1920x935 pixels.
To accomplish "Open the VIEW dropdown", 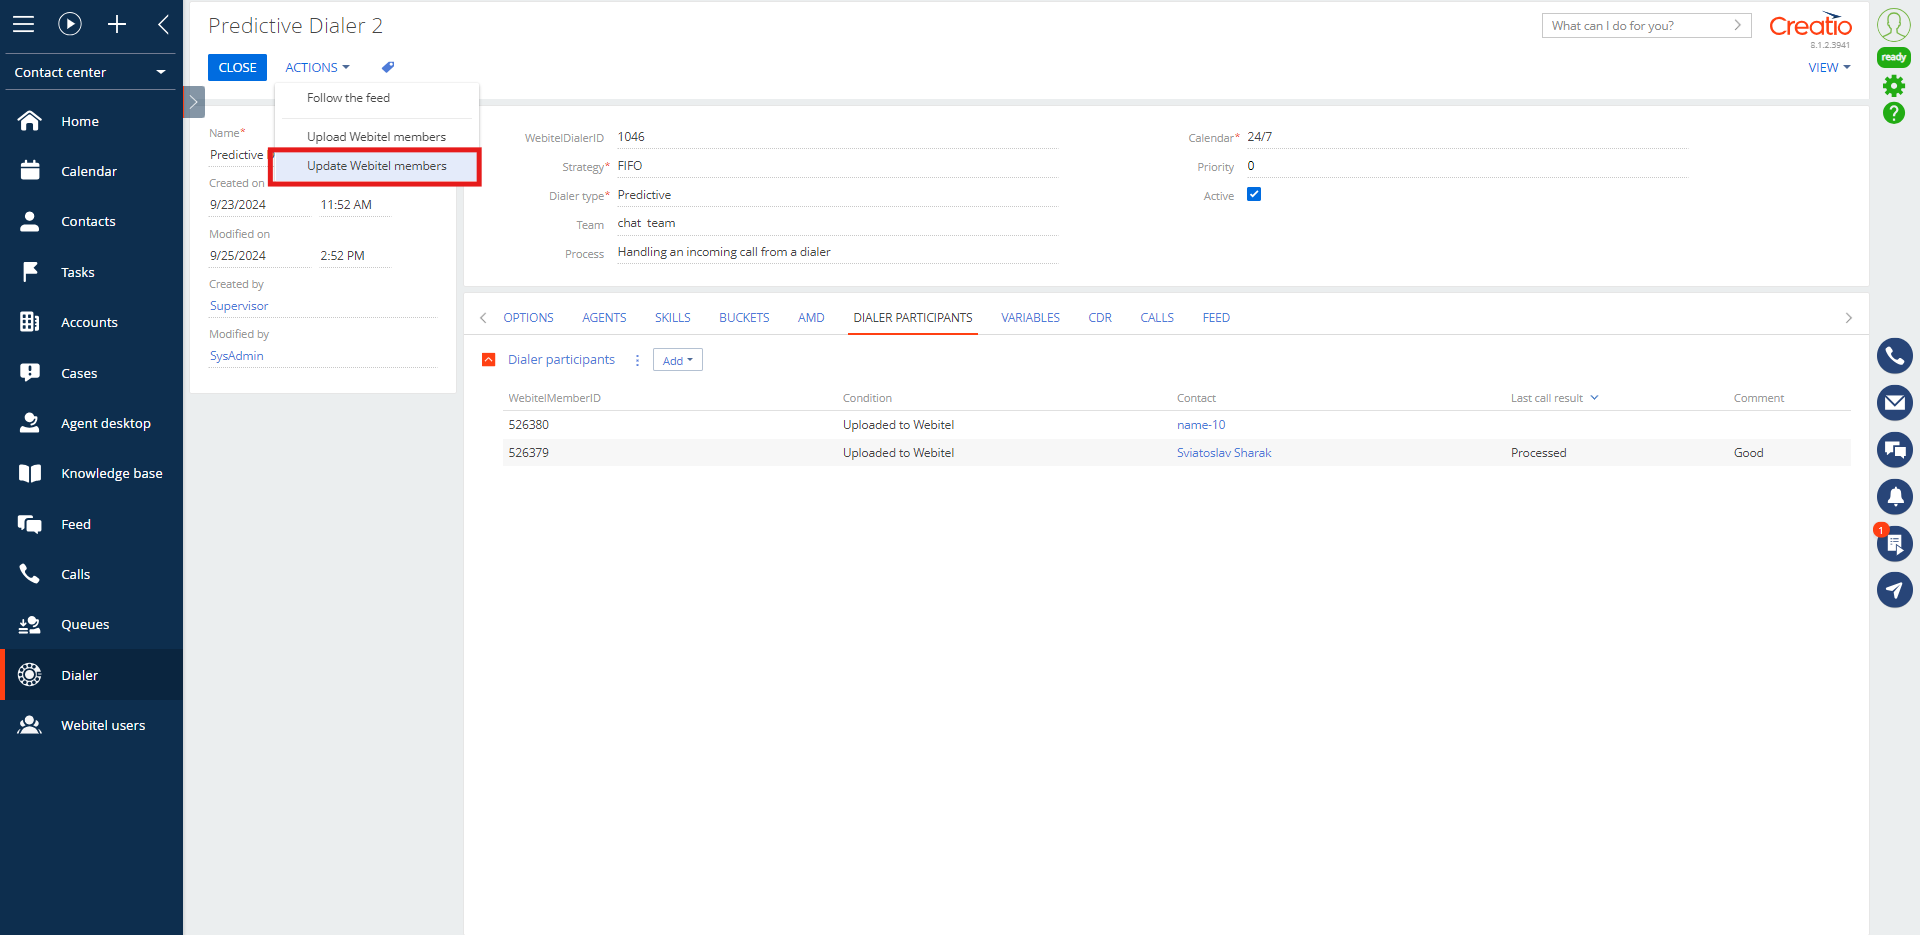I will click(1829, 67).
